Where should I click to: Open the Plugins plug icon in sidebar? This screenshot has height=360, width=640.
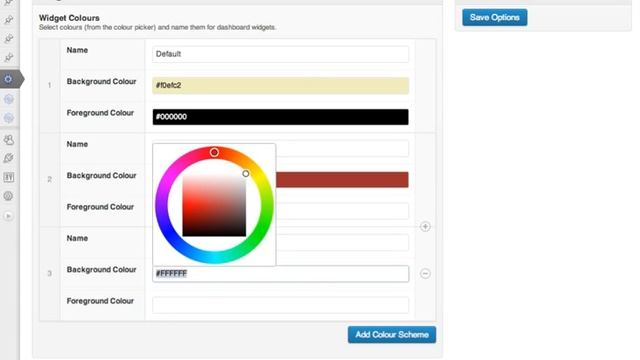click(x=9, y=158)
